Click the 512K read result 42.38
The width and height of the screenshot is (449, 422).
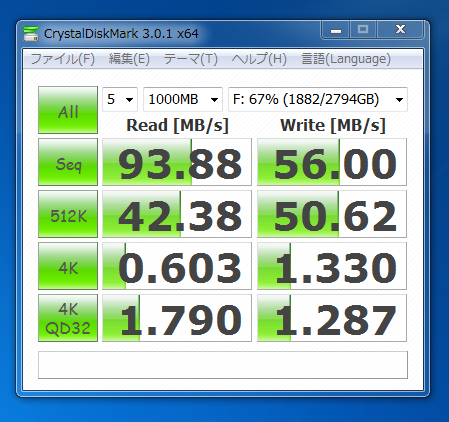click(x=177, y=214)
